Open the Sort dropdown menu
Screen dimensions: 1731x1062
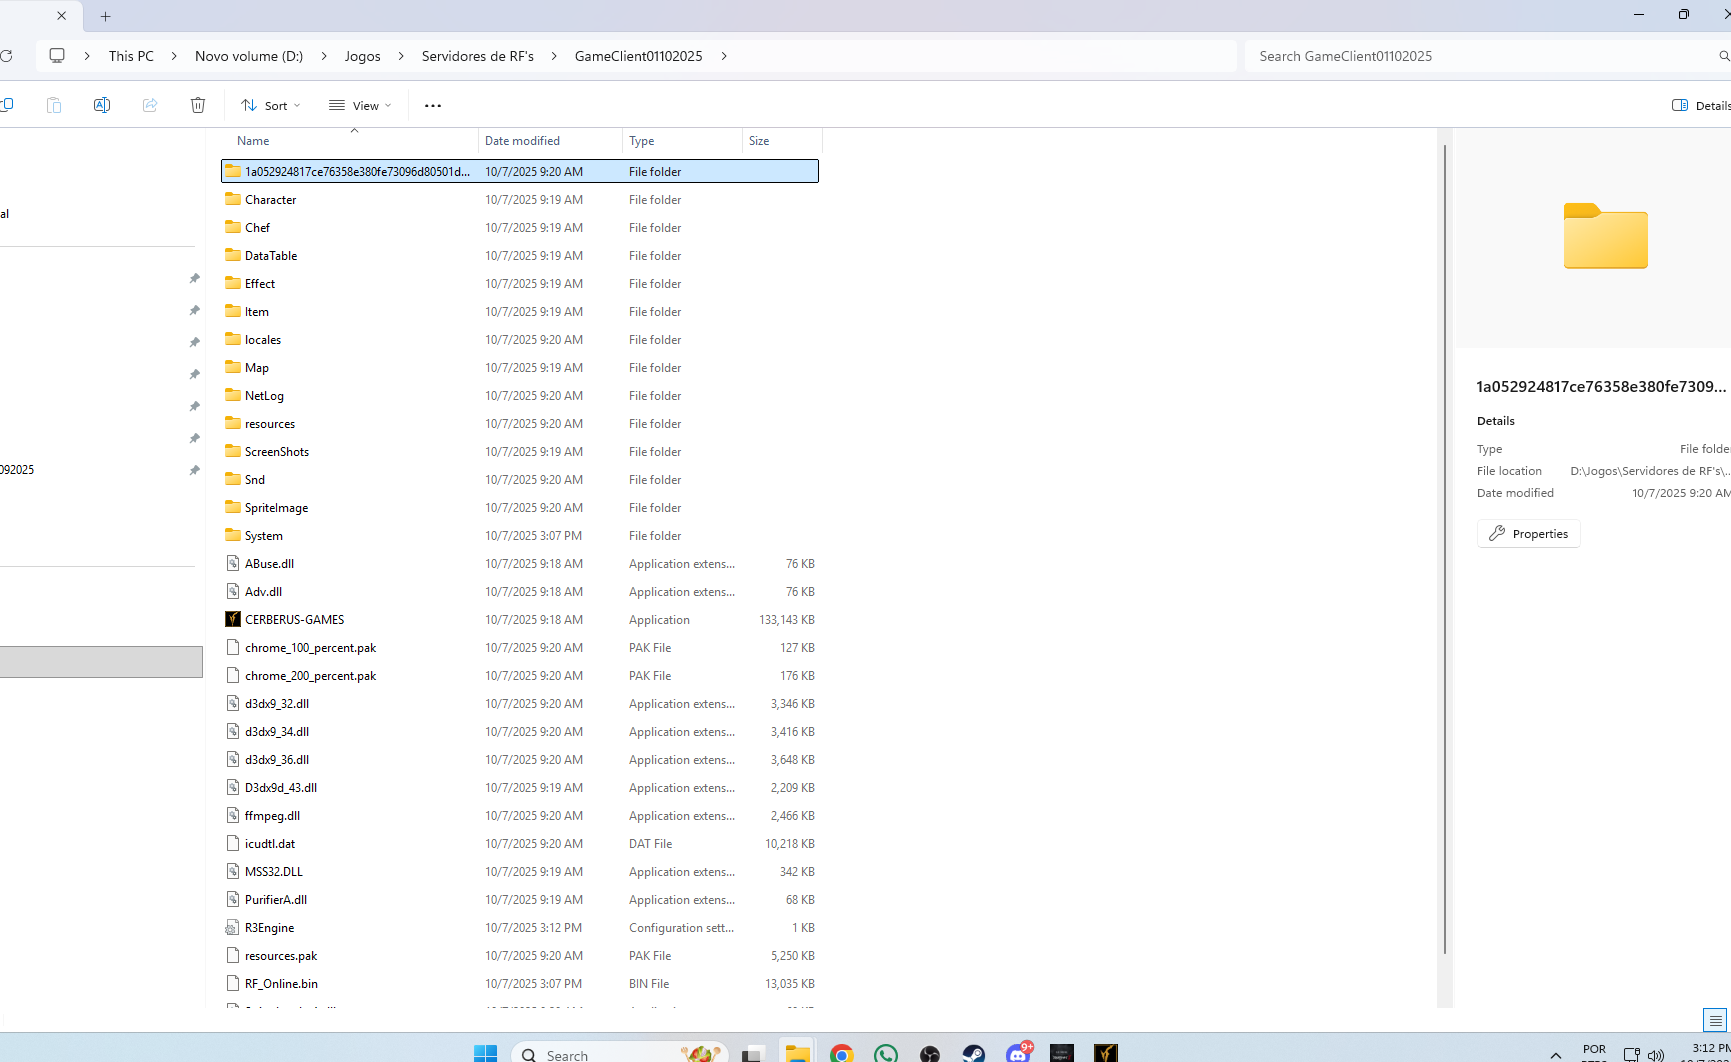[270, 105]
